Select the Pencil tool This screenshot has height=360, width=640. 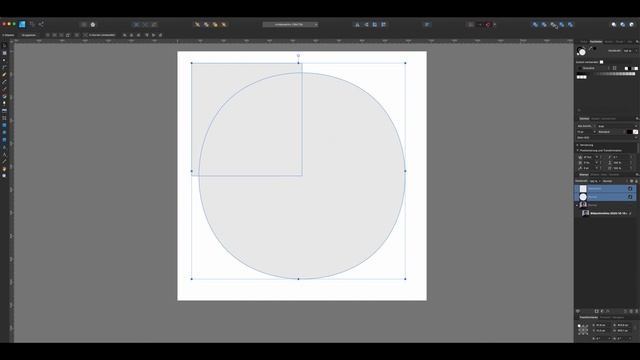click(4, 82)
